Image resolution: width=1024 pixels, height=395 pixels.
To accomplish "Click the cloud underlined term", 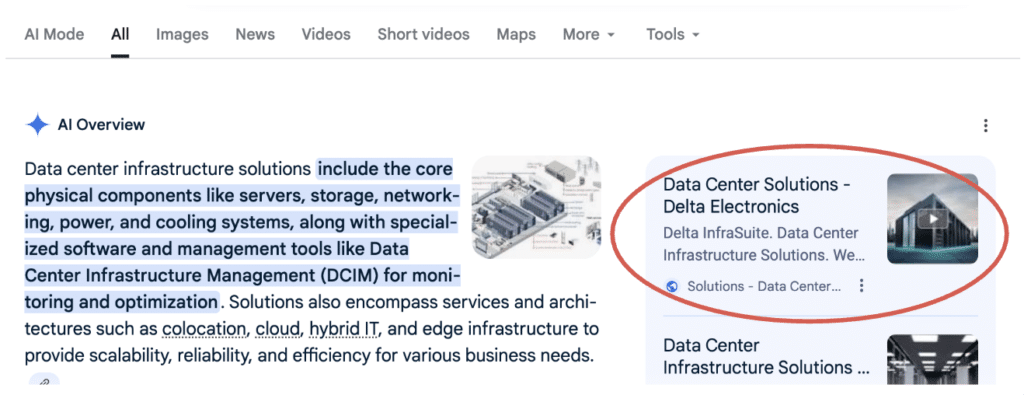I will [x=279, y=329].
